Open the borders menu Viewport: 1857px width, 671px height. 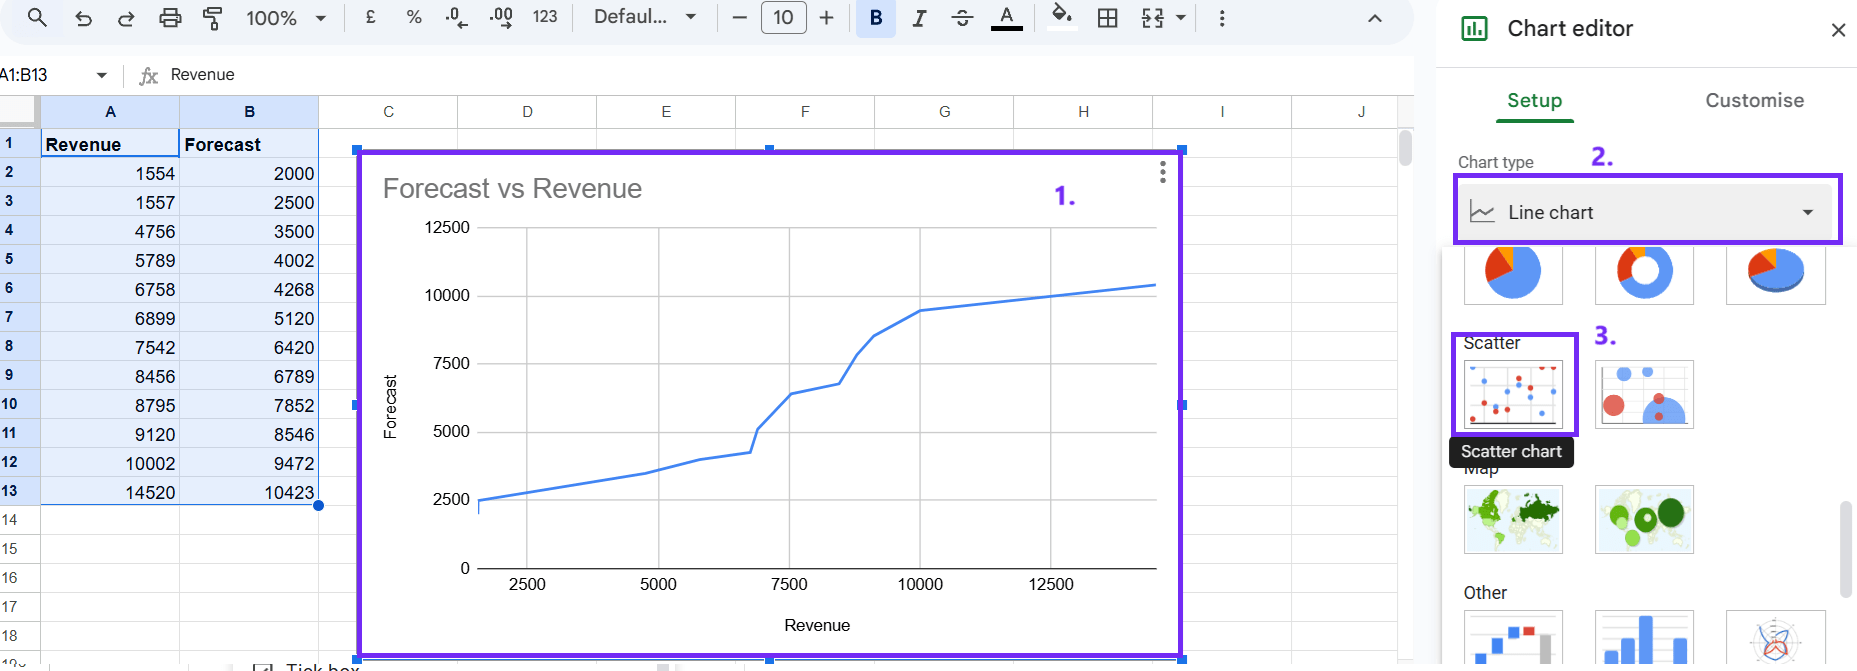click(1107, 18)
